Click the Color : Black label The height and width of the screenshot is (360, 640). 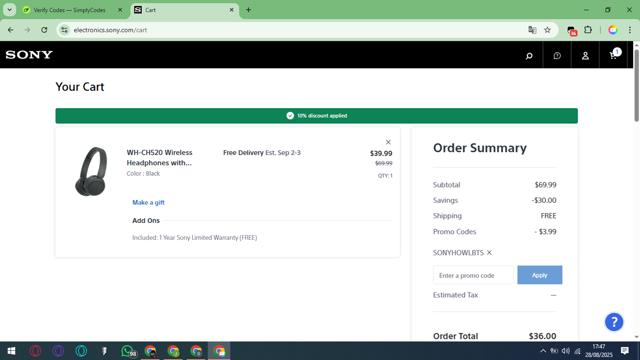coord(143,173)
